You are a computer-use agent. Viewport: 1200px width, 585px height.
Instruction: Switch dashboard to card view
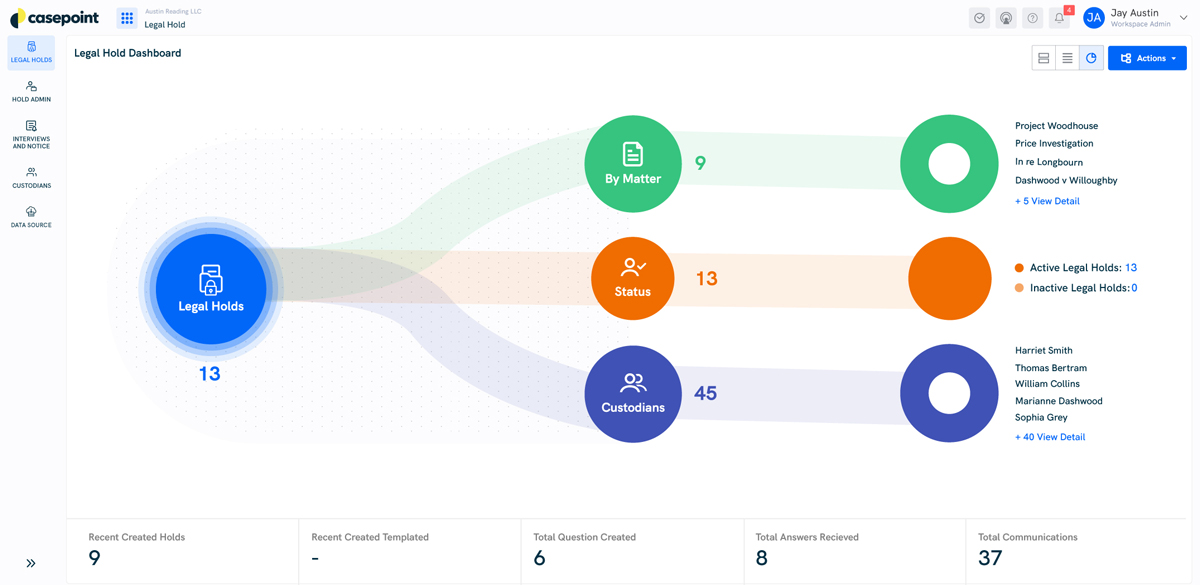[1043, 57]
